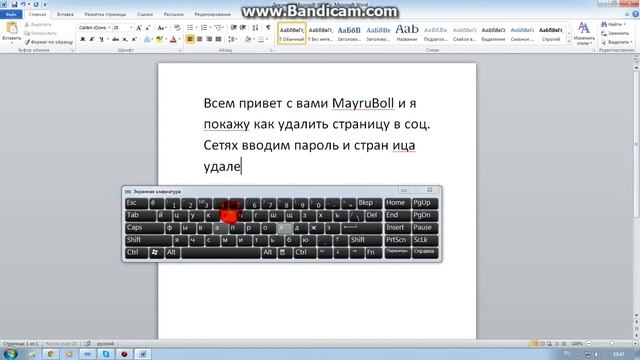The width and height of the screenshot is (640, 360).
Task: Open the Windows Start menu orb
Action: (x=10, y=353)
